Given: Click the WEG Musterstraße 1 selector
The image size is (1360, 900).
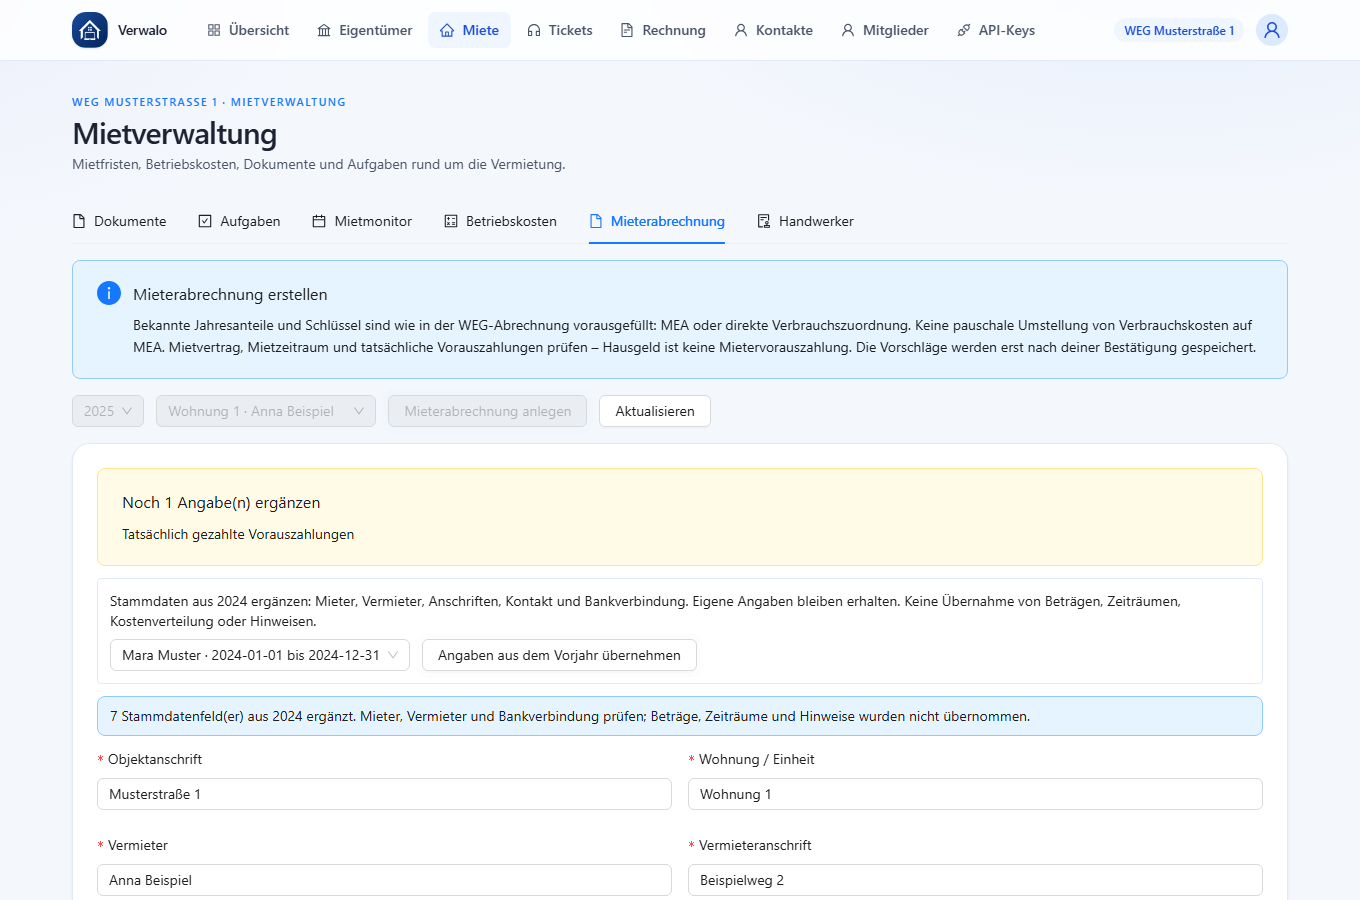Looking at the screenshot, I should tap(1179, 30).
